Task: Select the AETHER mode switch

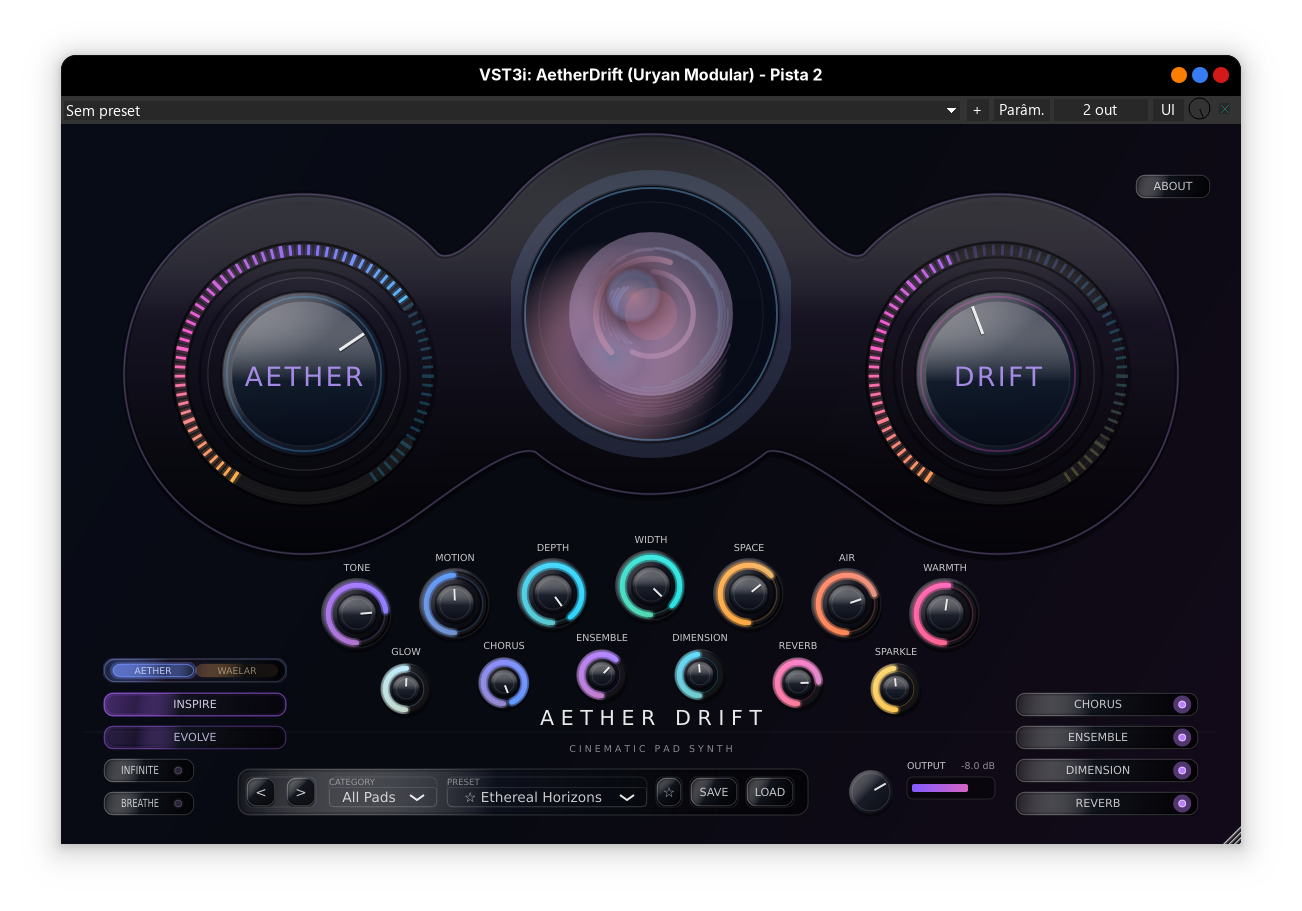Action: click(153, 670)
